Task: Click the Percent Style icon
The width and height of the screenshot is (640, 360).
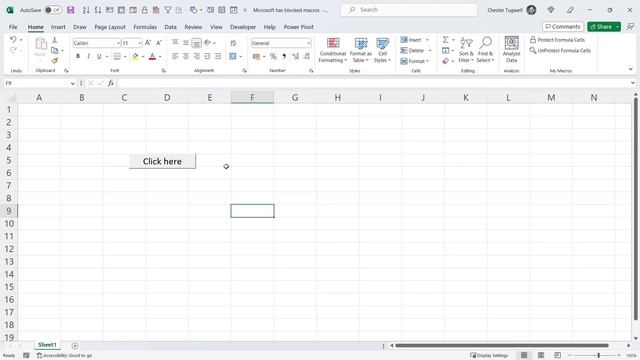Action: click(x=273, y=56)
